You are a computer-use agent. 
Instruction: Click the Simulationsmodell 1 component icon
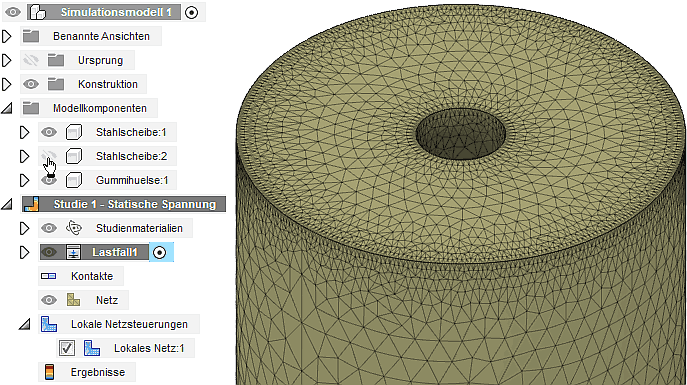pos(38,12)
